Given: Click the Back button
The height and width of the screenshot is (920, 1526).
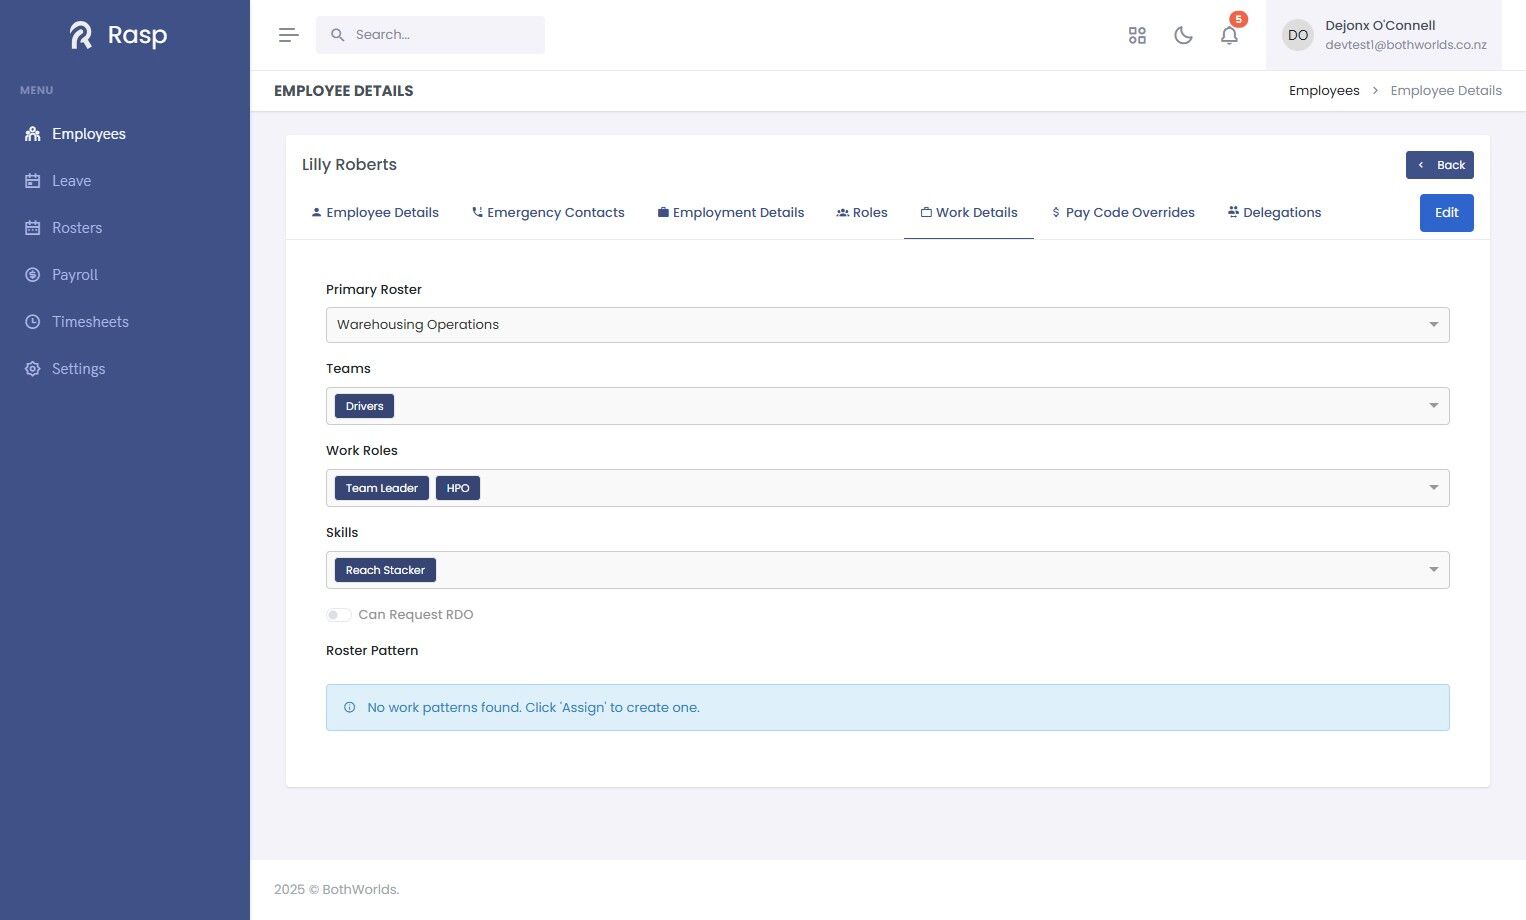Looking at the screenshot, I should tap(1439, 165).
